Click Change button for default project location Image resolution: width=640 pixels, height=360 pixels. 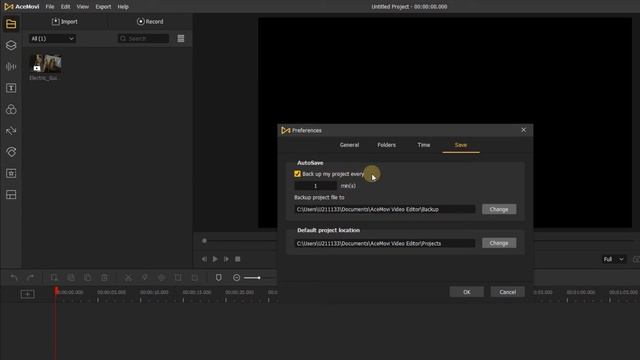click(499, 243)
